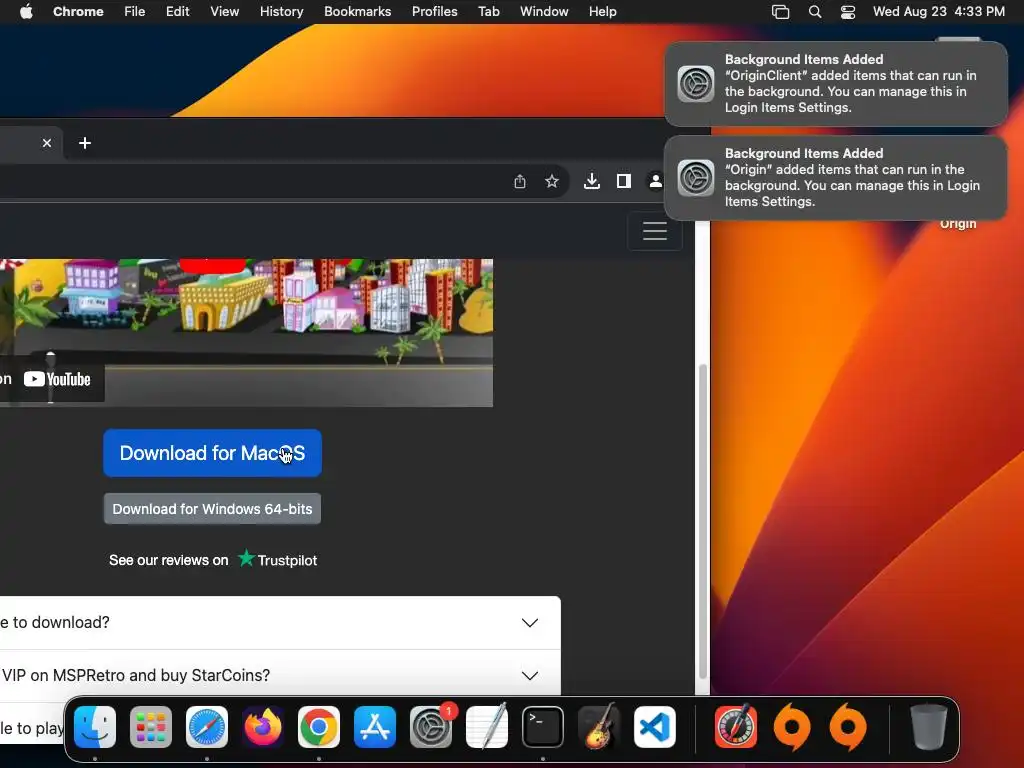
Task: Open the hamburger navigation menu
Action: pos(654,231)
